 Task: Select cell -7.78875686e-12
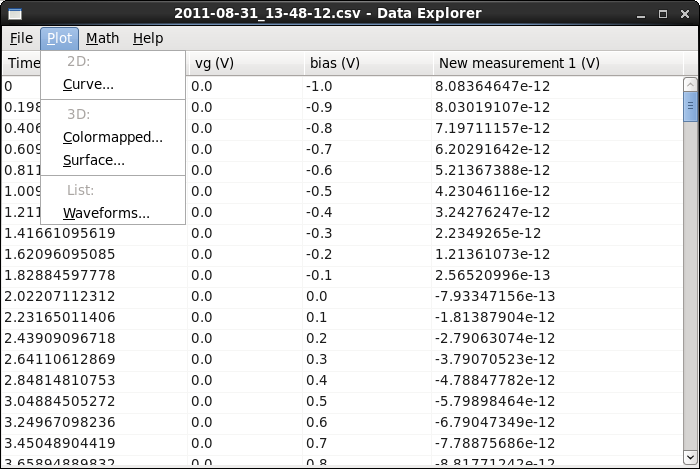557,443
